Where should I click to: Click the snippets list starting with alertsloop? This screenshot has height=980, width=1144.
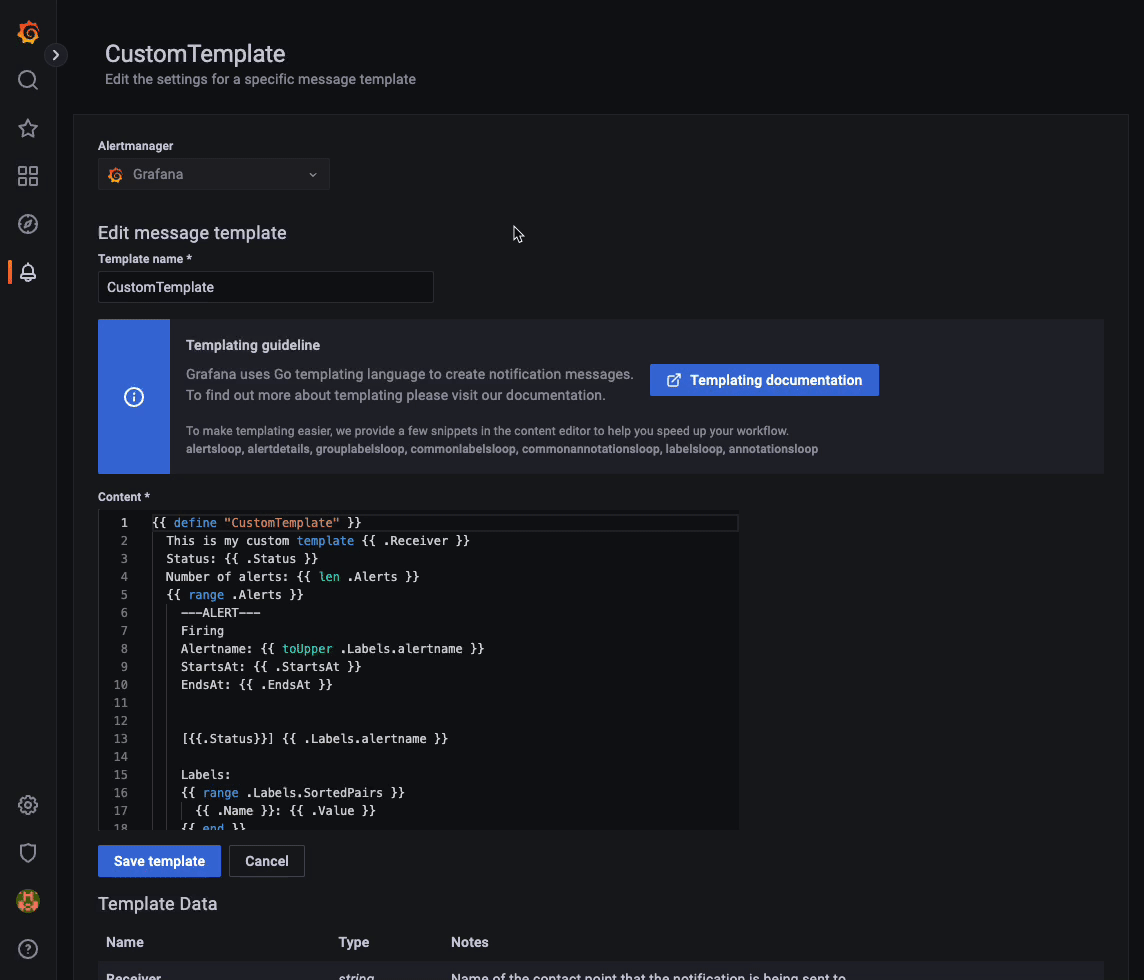click(502, 449)
